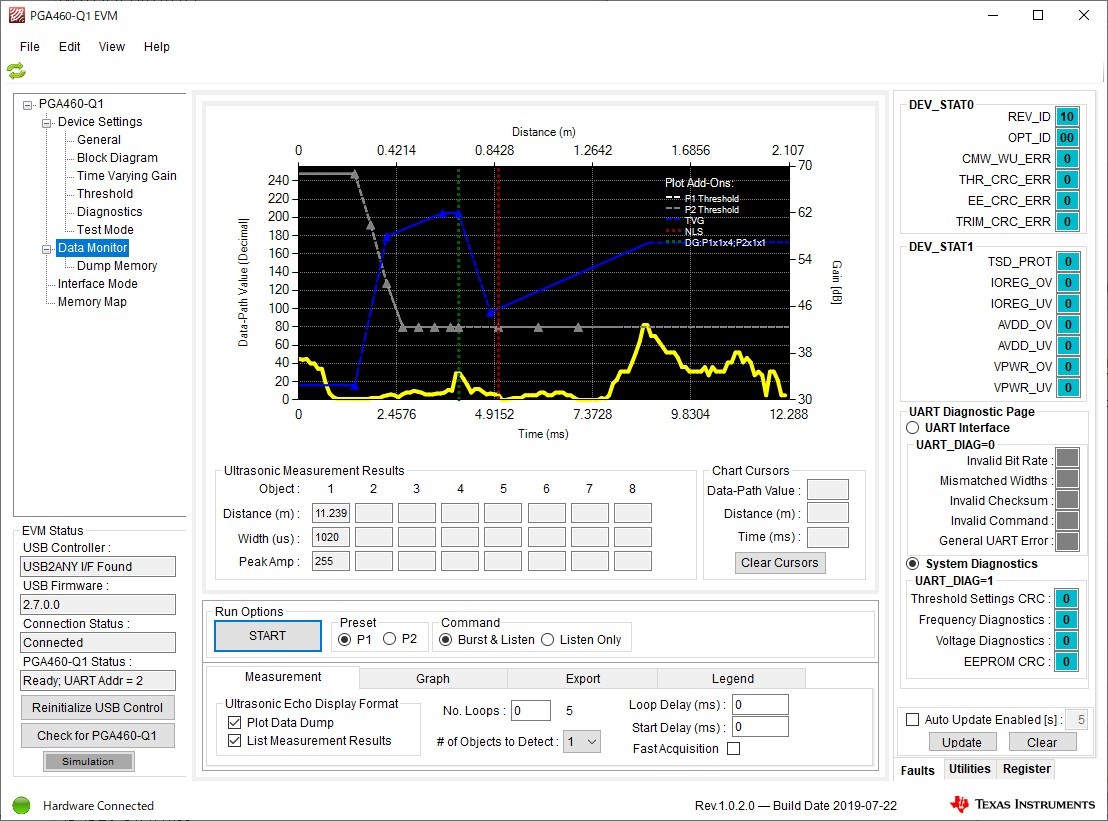Collapse the Device Settings tree node
The width and height of the screenshot is (1108, 821).
(x=47, y=123)
